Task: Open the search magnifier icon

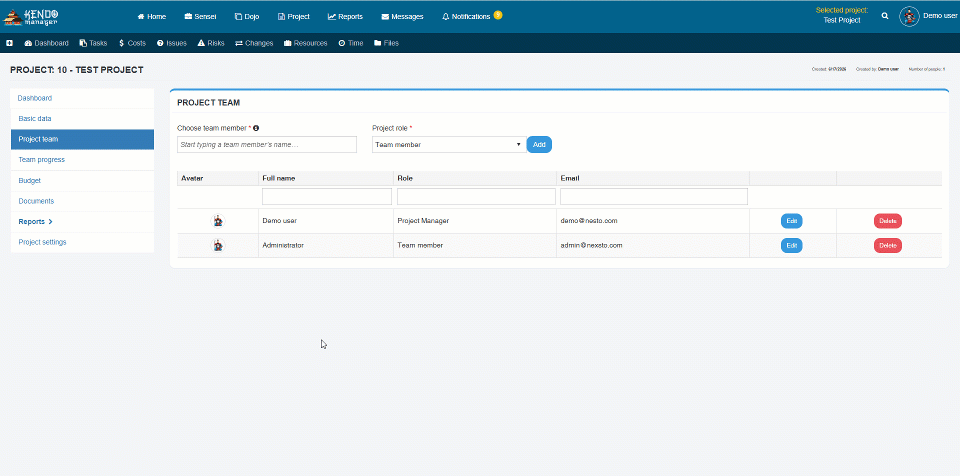Action: point(885,16)
